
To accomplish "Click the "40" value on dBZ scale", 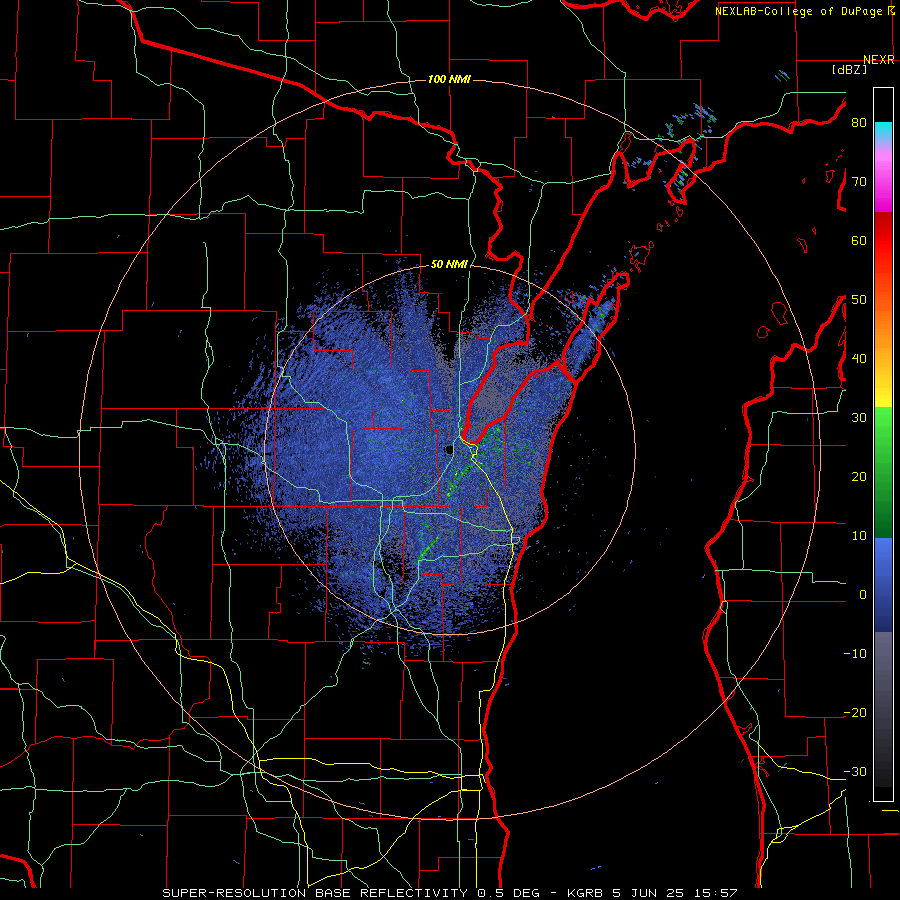I will [859, 359].
